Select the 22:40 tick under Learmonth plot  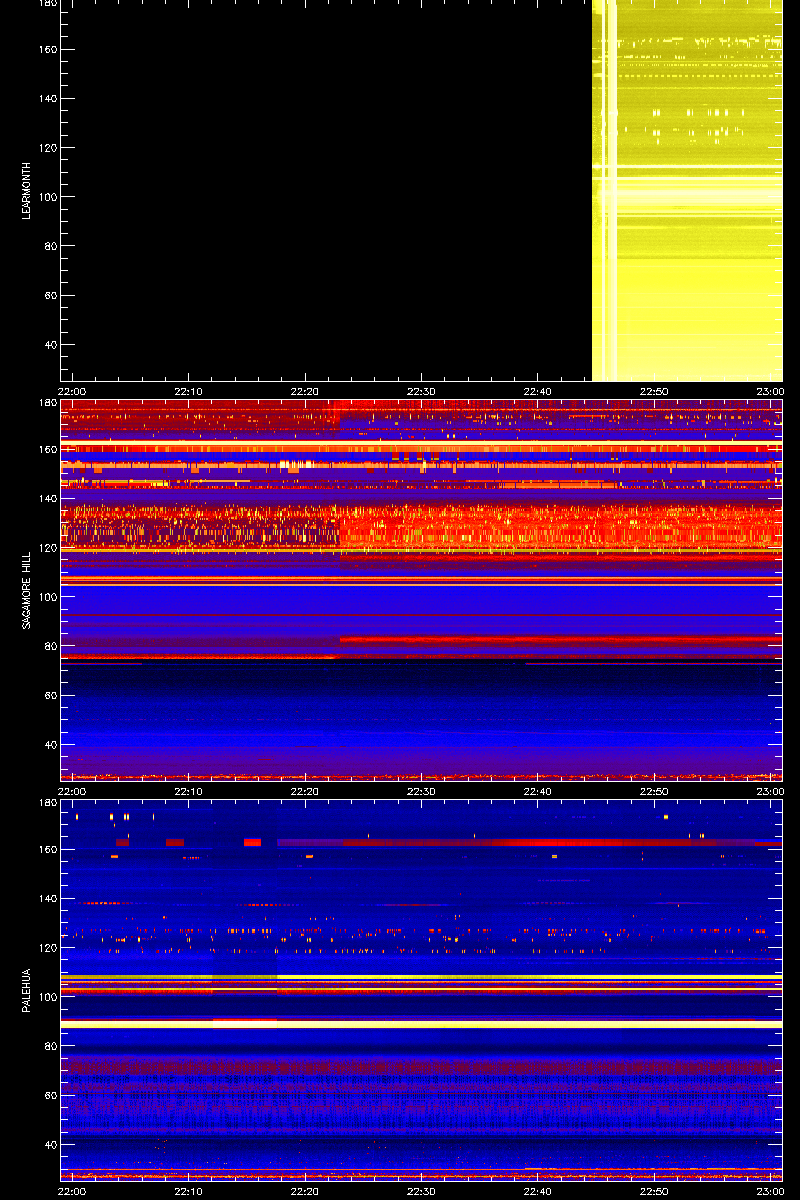tap(538, 391)
